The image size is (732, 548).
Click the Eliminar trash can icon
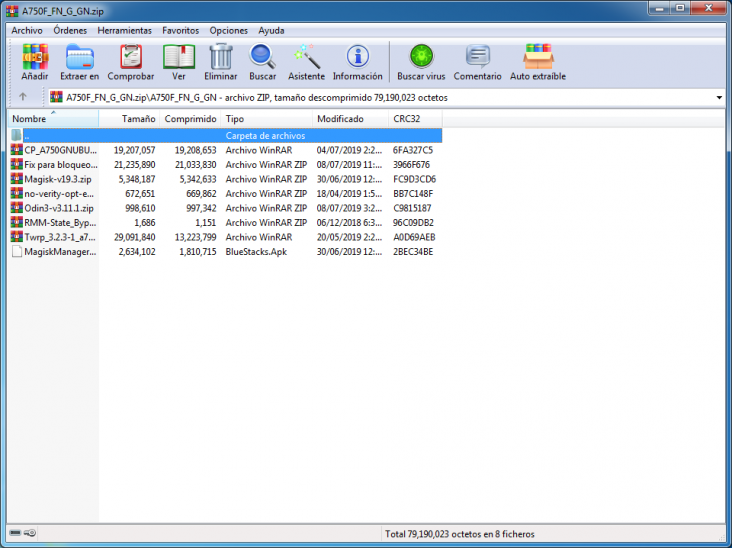point(221,56)
